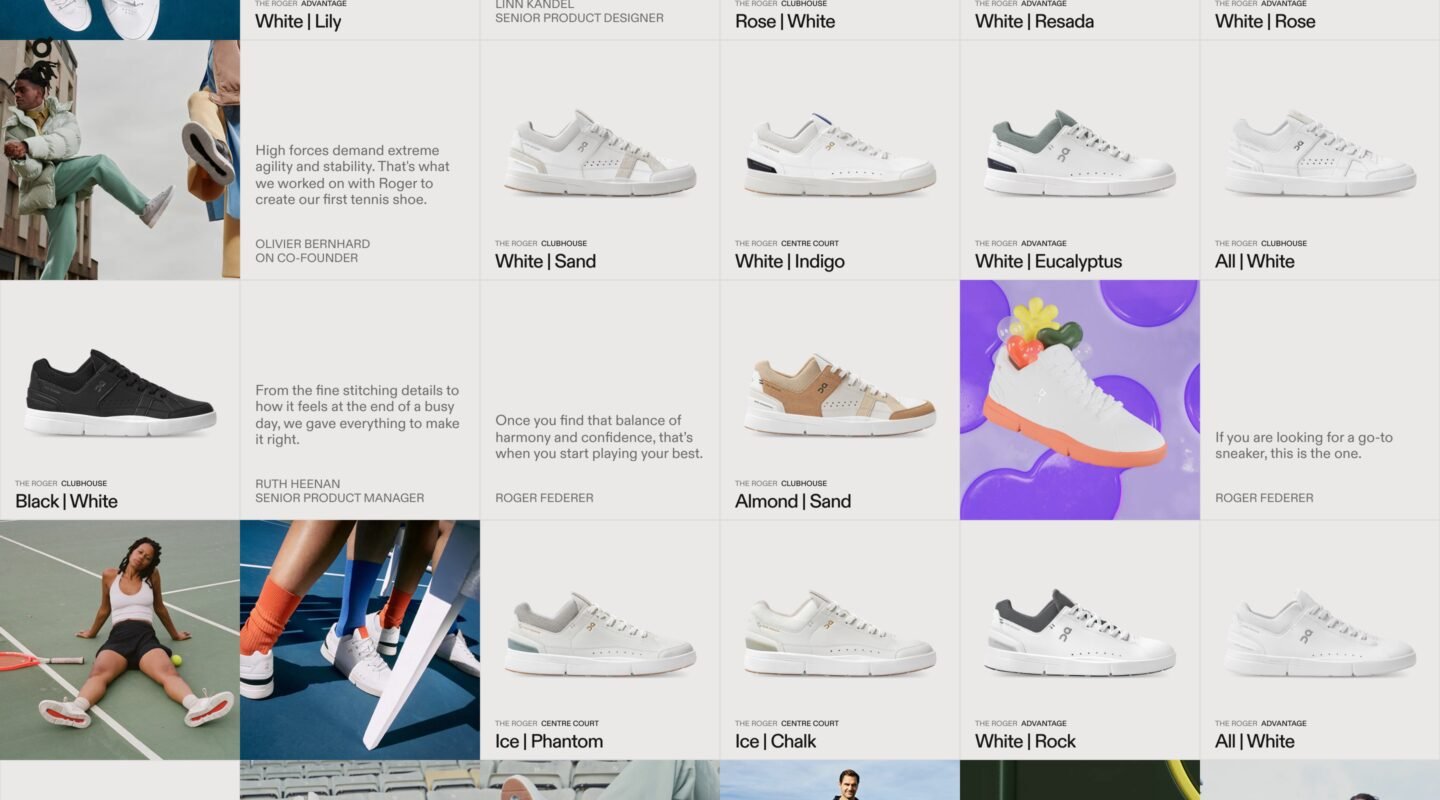Viewport: 1440px width, 800px height.
Task: Click the Rose | White title
Action: (x=785, y=21)
